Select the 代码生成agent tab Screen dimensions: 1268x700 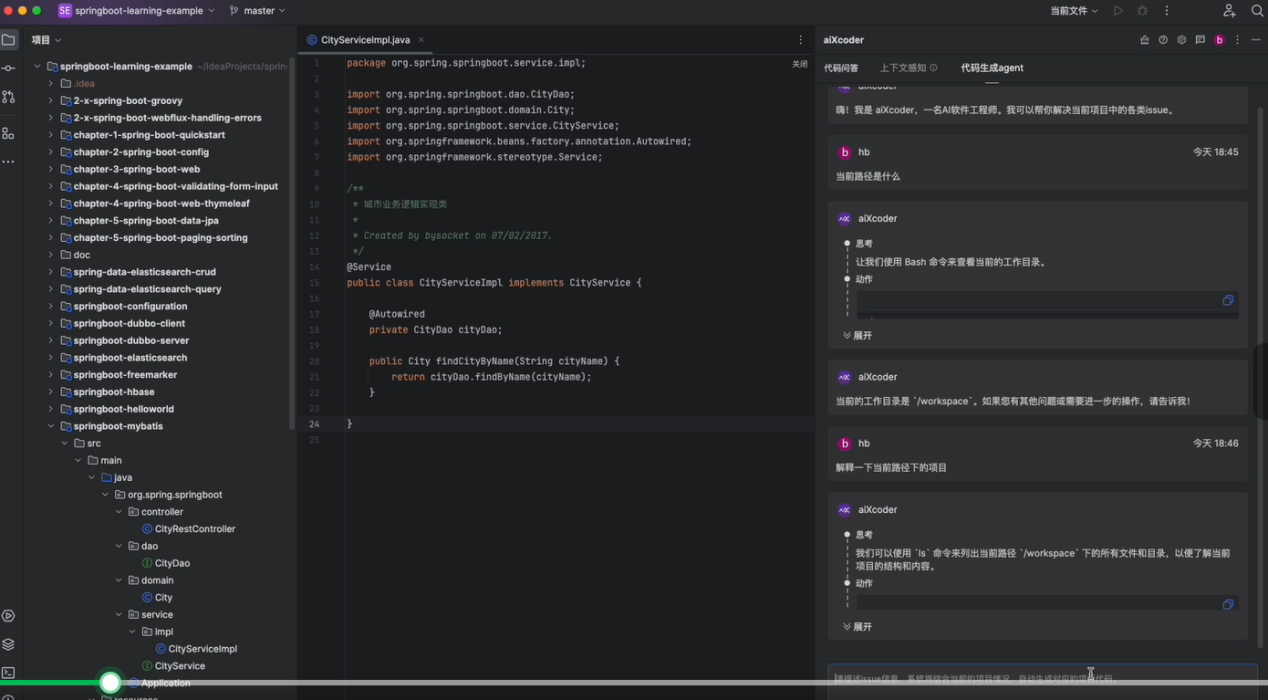991,68
